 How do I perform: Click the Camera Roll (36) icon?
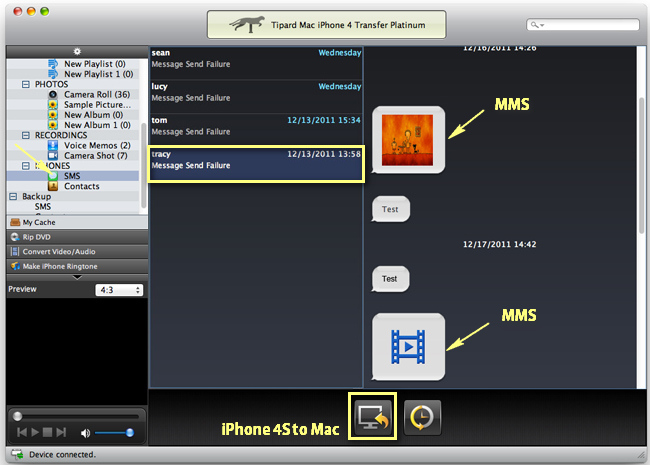[53, 94]
